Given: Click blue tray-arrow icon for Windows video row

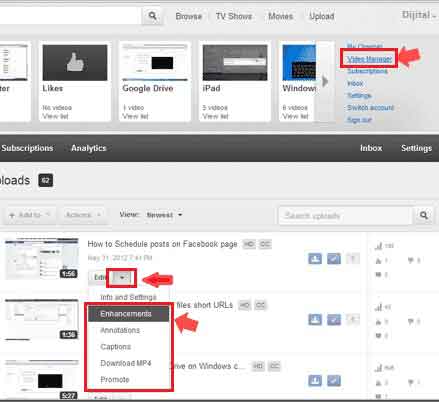Looking at the screenshot, I should click(x=315, y=381).
